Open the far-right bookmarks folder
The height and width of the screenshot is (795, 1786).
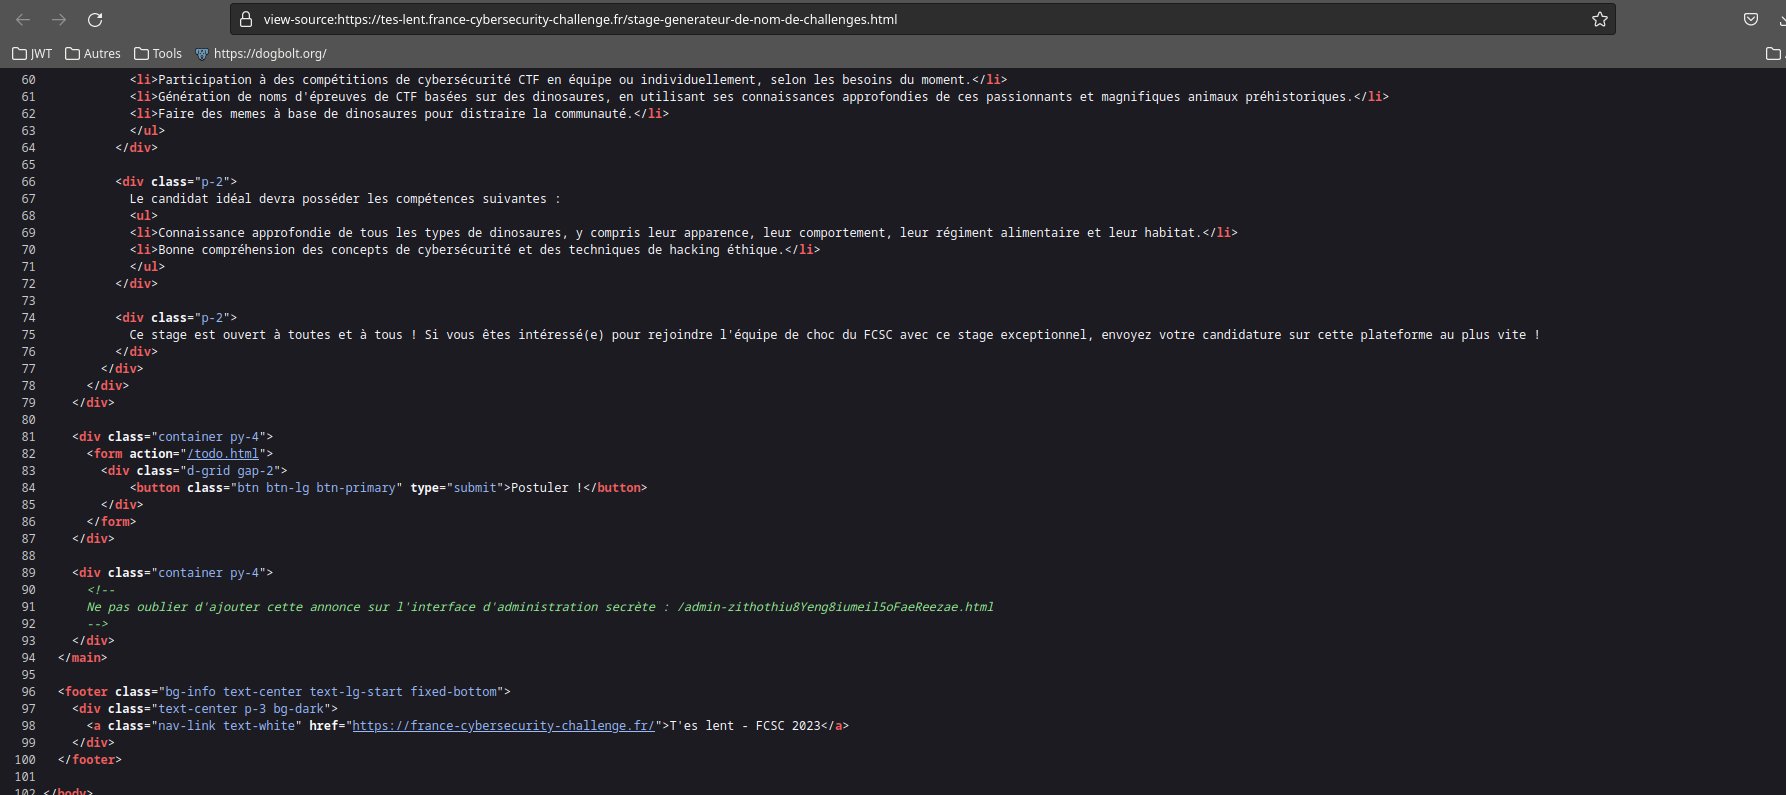point(1774,53)
